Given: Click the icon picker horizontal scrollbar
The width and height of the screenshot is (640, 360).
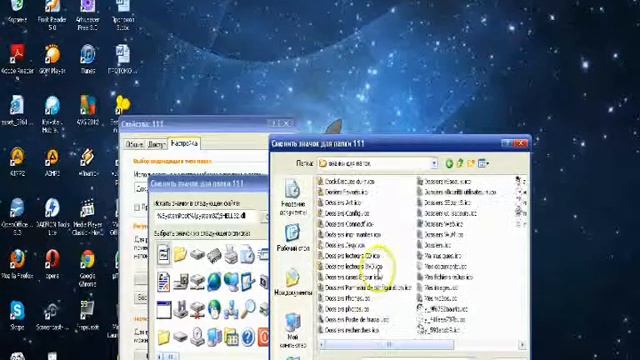Looking at the screenshot, I should (x=171, y=356).
